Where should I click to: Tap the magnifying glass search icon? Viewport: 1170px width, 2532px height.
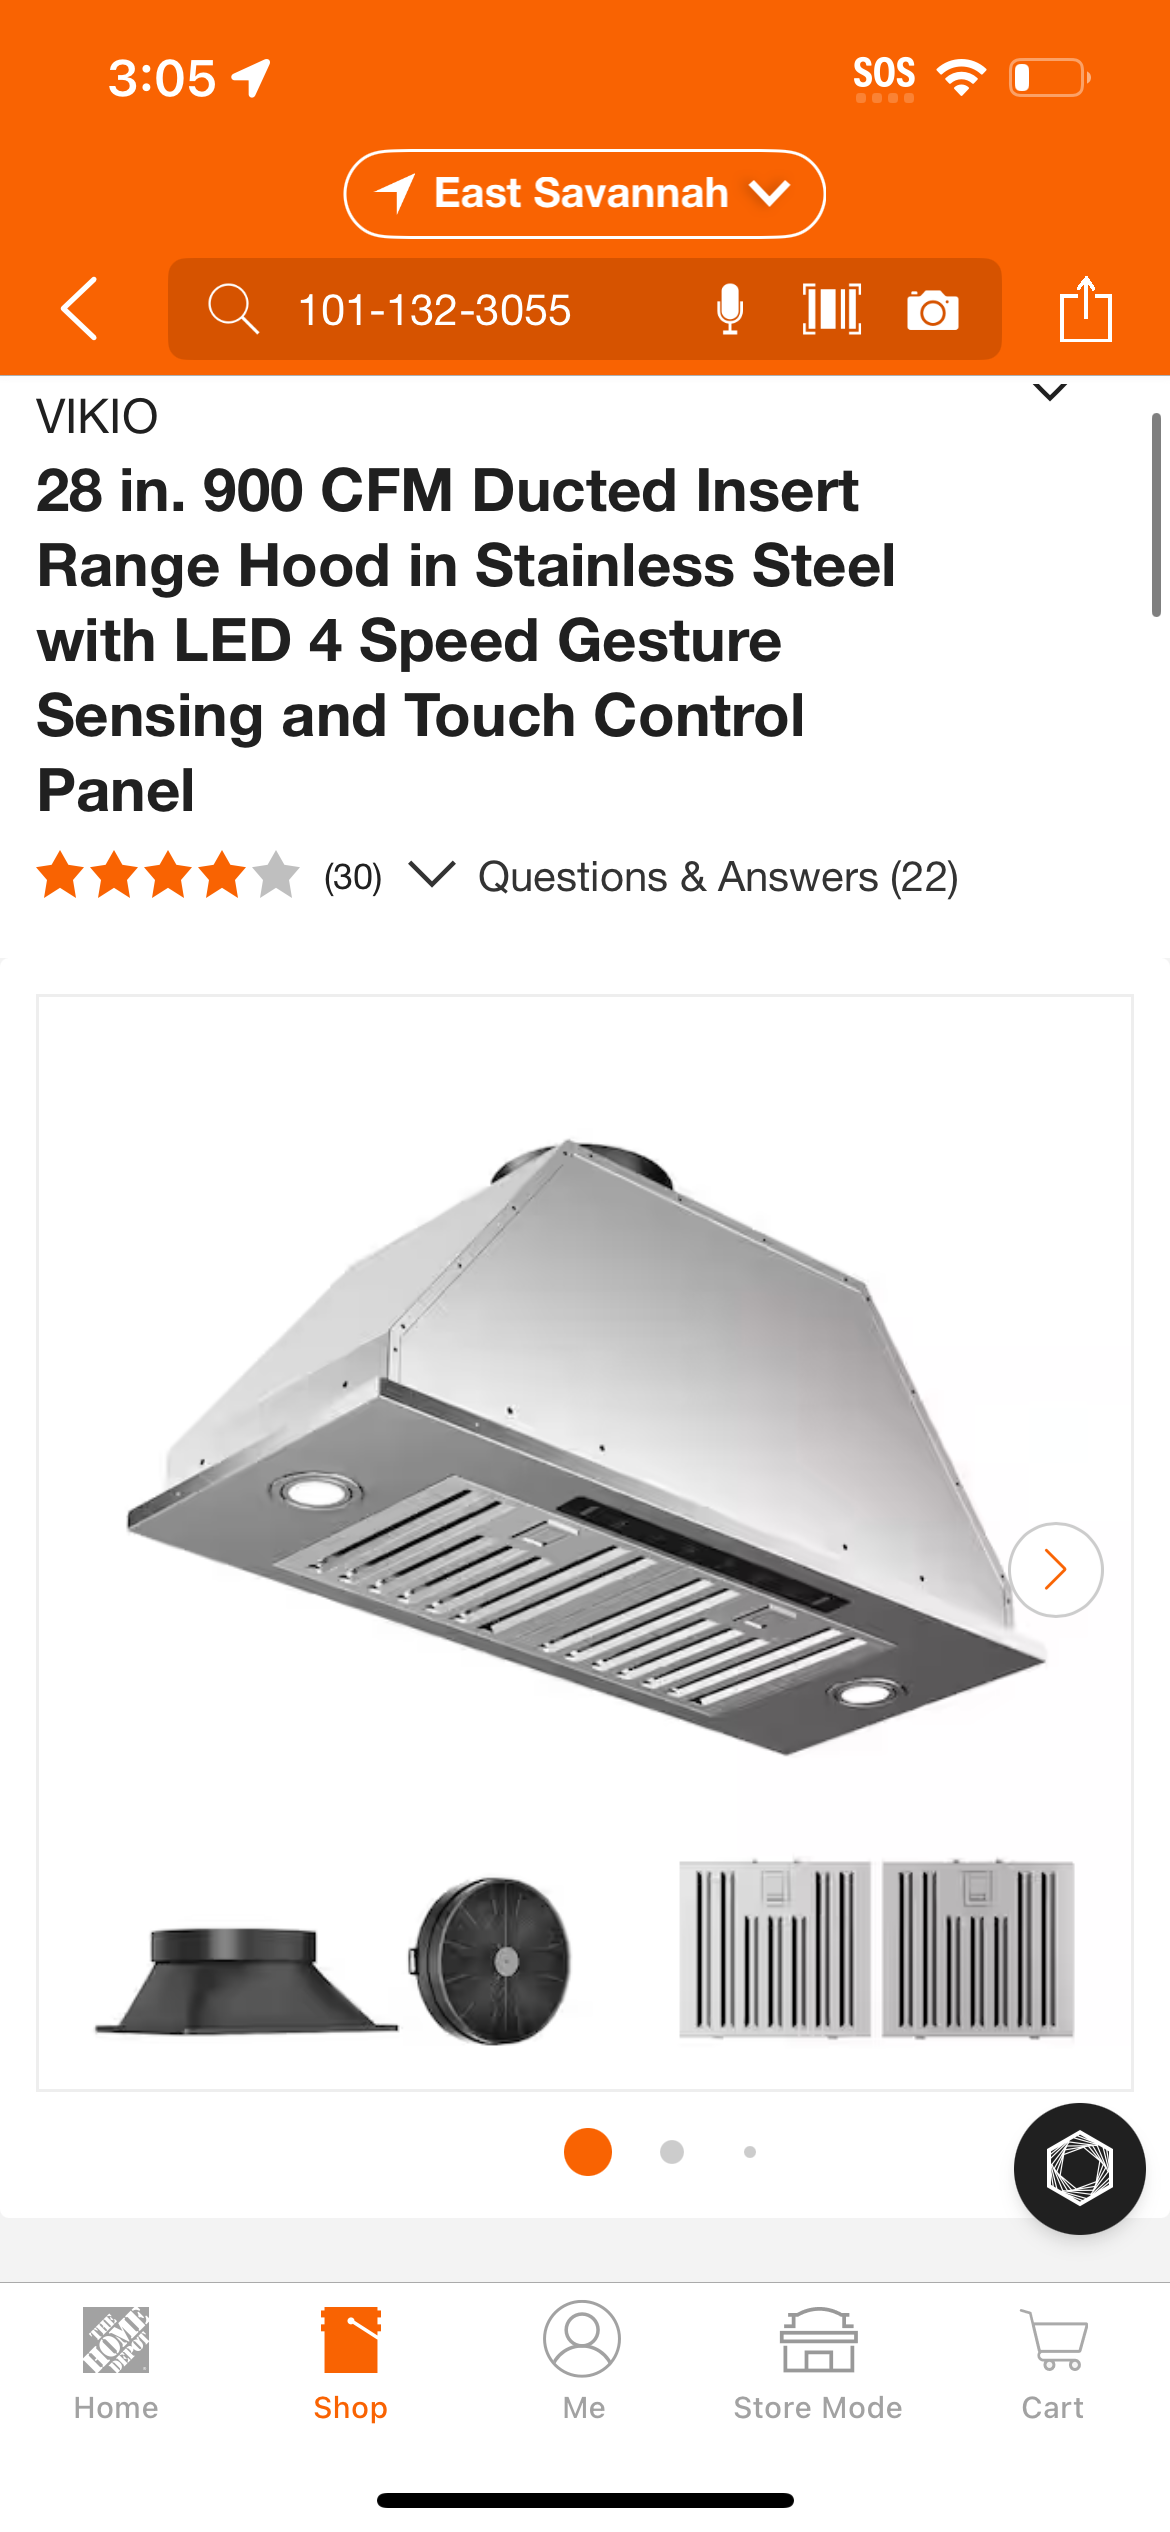(x=233, y=309)
